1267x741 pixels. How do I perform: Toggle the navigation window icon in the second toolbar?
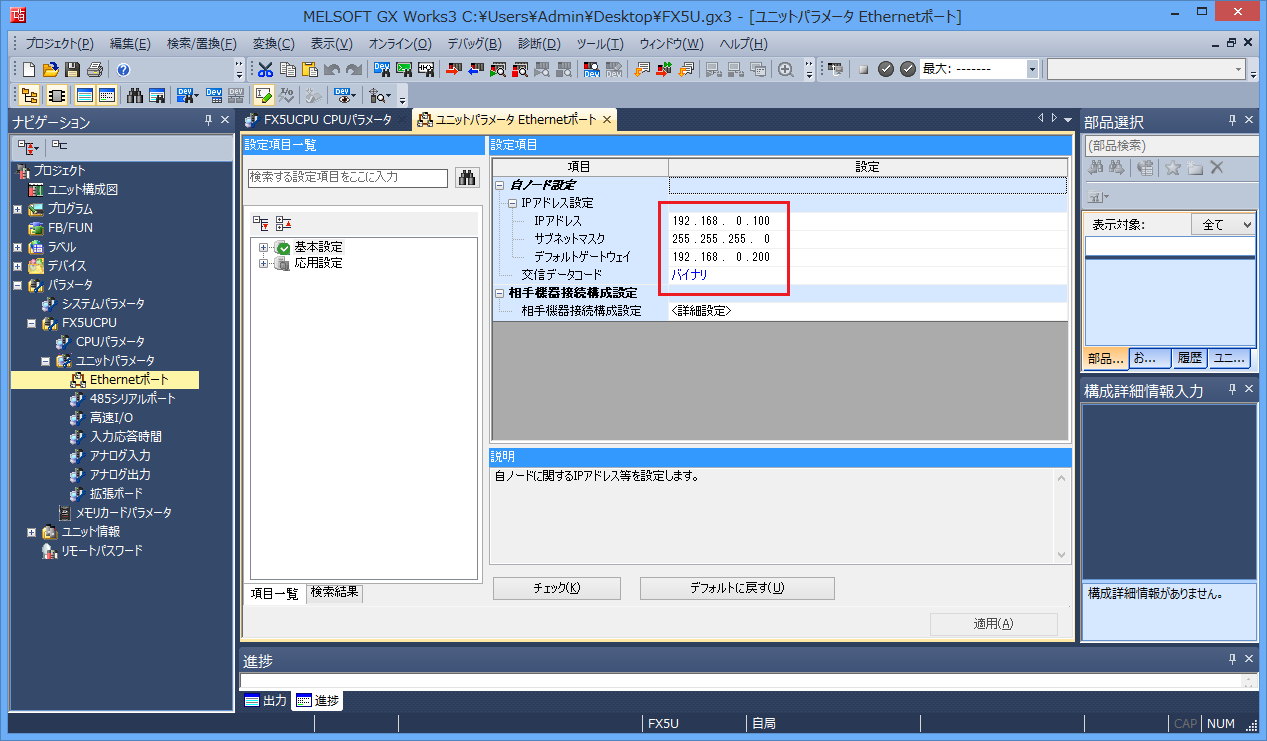(29, 95)
